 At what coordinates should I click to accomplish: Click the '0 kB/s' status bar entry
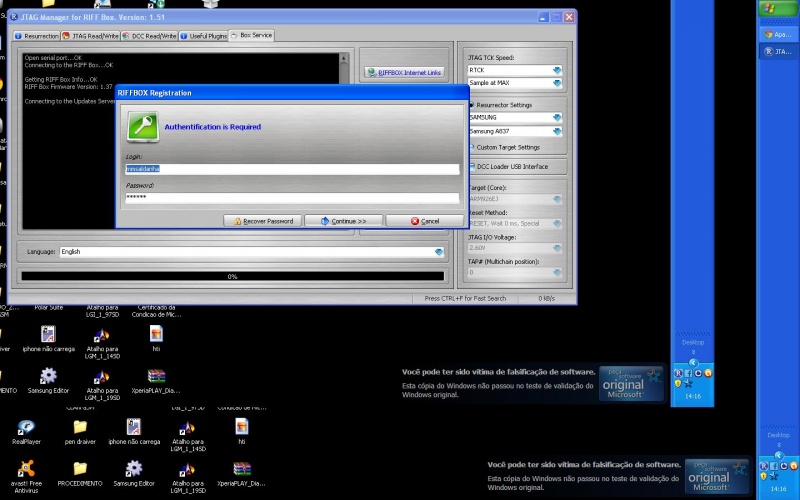(546, 298)
